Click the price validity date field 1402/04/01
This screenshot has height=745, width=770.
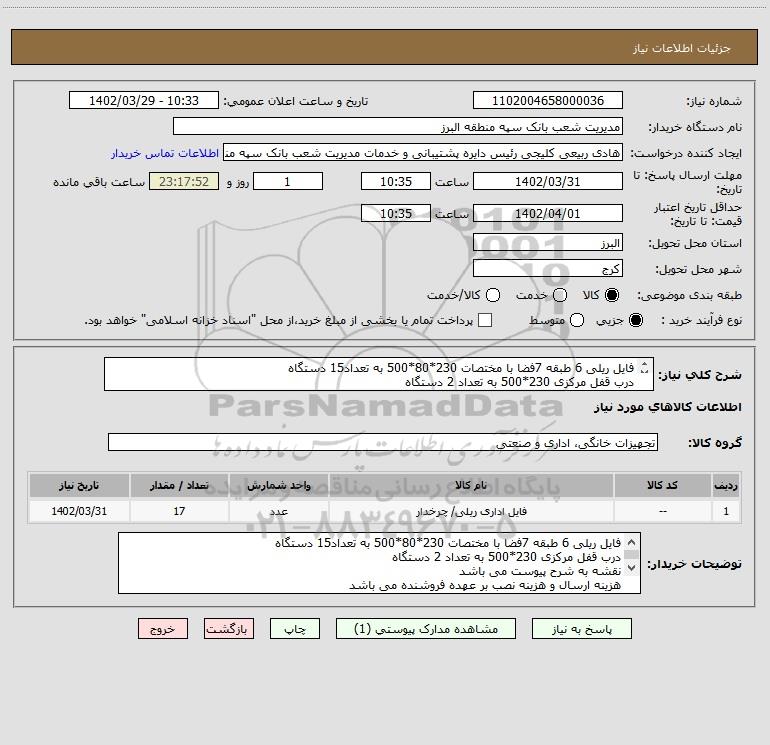click(548, 213)
